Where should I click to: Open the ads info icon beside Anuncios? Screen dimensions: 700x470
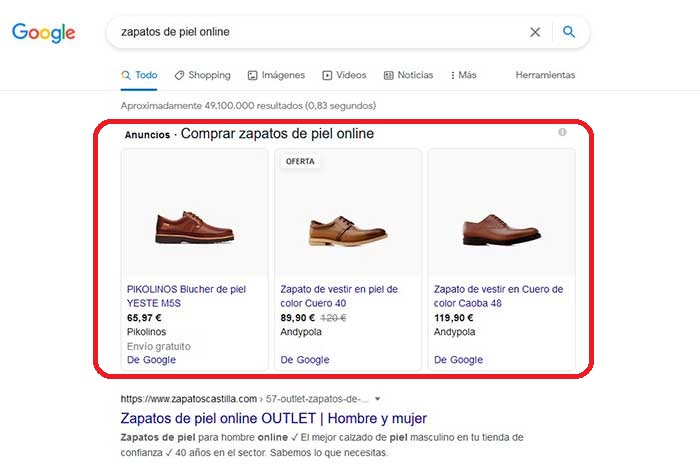[562, 132]
